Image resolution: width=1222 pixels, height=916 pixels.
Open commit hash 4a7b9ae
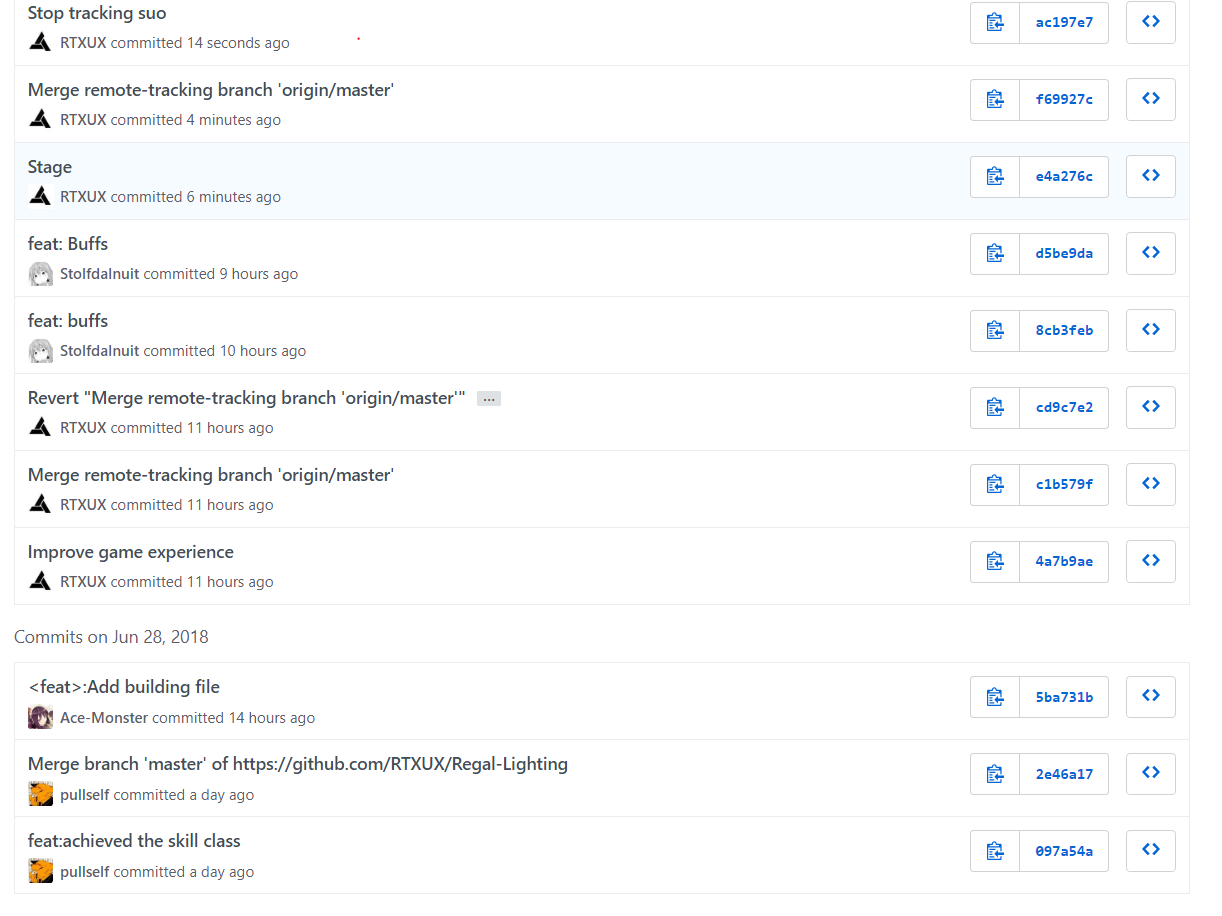click(x=1064, y=561)
